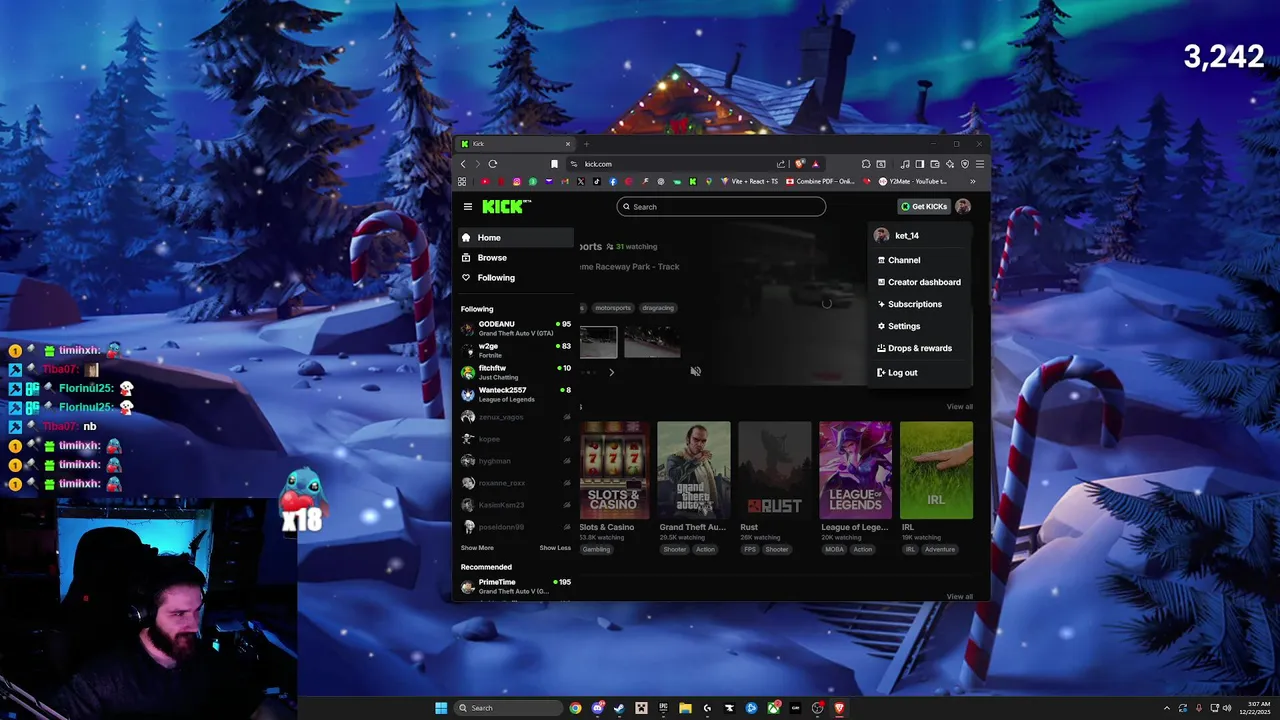Click the next arrow of the featured carousel
The image size is (1280, 720).
[x=611, y=372]
